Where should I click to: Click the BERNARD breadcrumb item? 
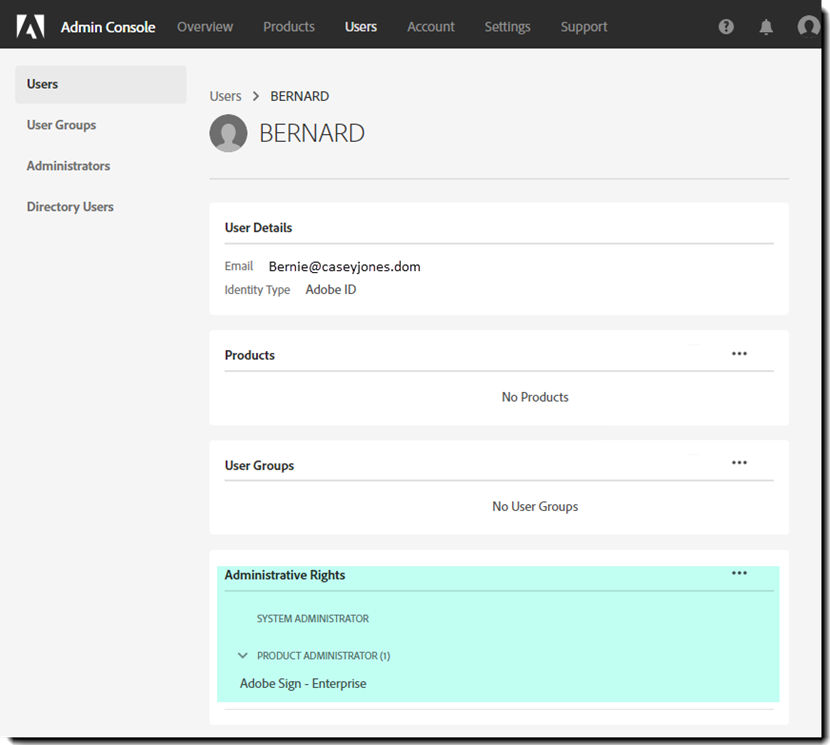pos(300,96)
